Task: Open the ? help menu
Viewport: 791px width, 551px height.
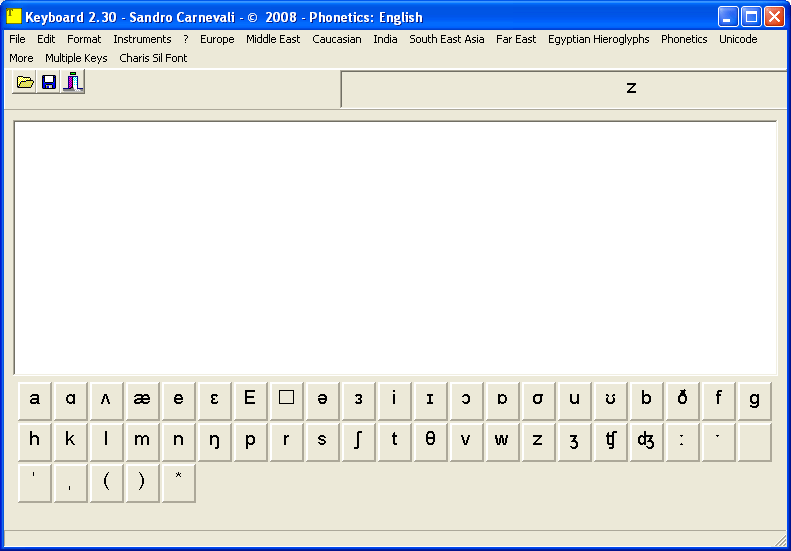Action: coord(186,39)
